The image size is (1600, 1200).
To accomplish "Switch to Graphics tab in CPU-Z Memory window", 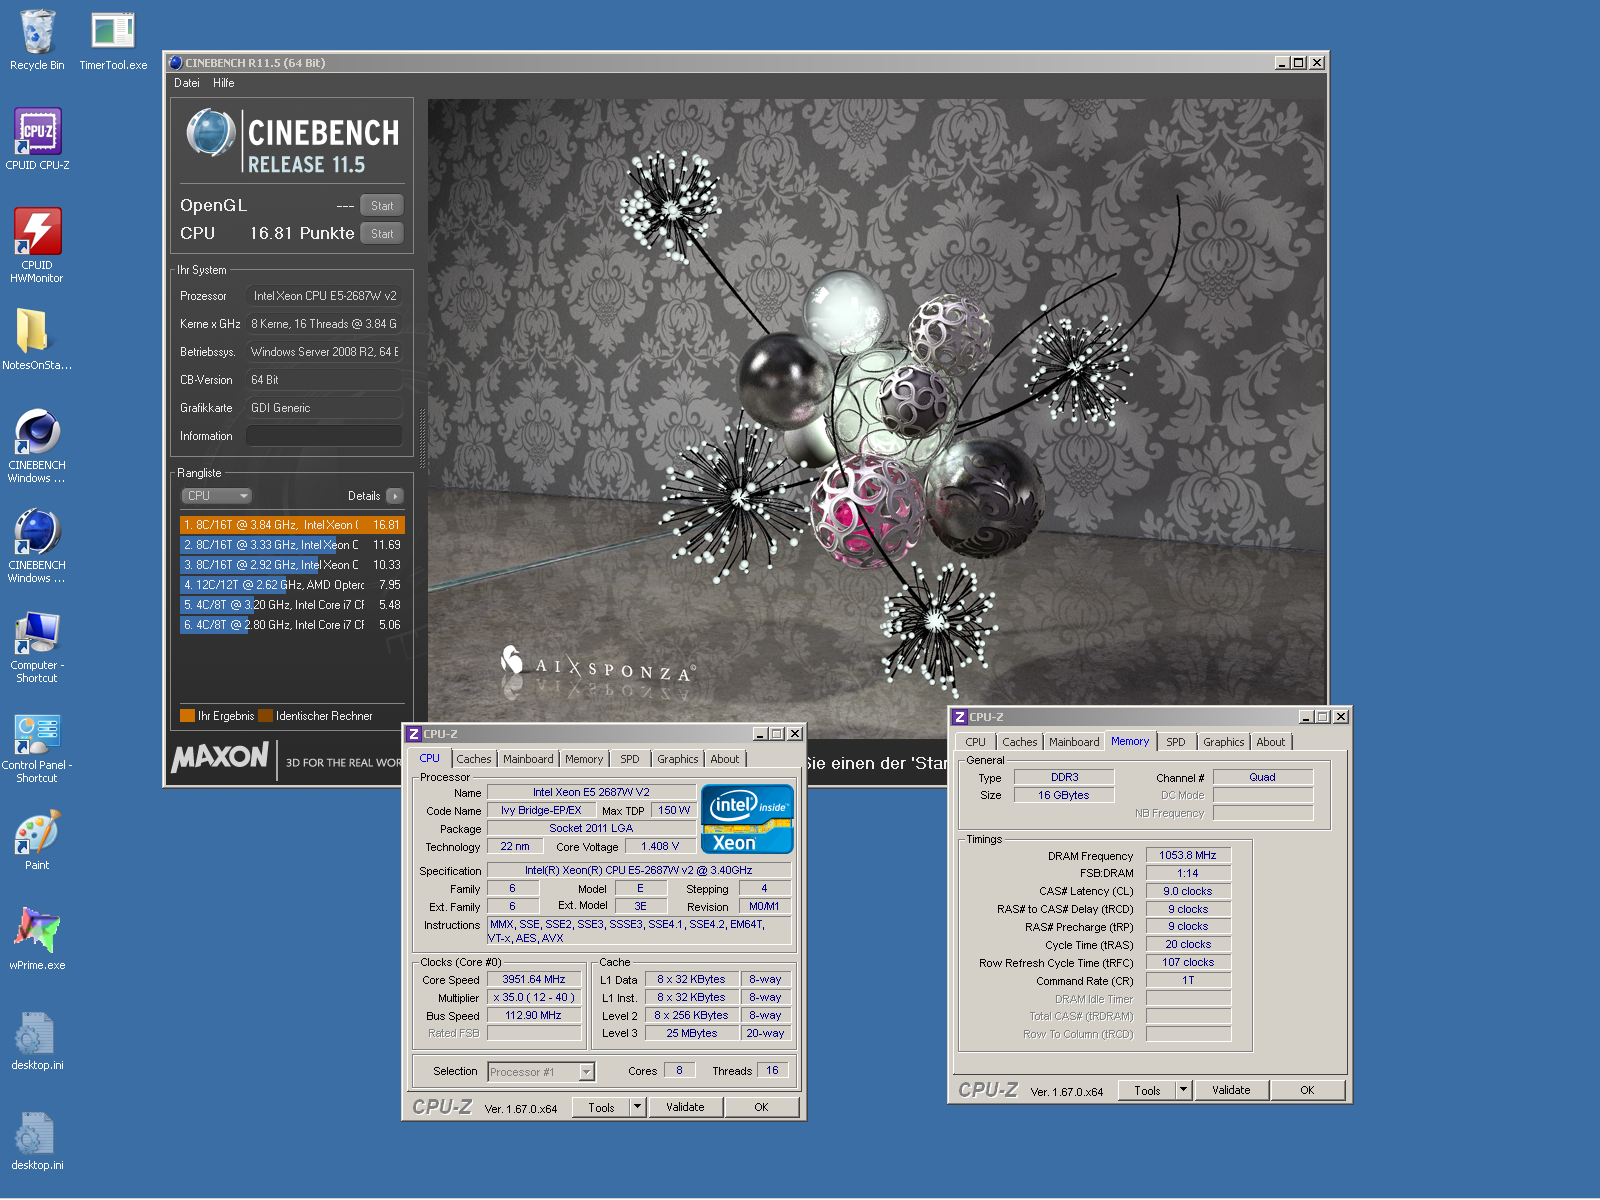I will [1224, 742].
